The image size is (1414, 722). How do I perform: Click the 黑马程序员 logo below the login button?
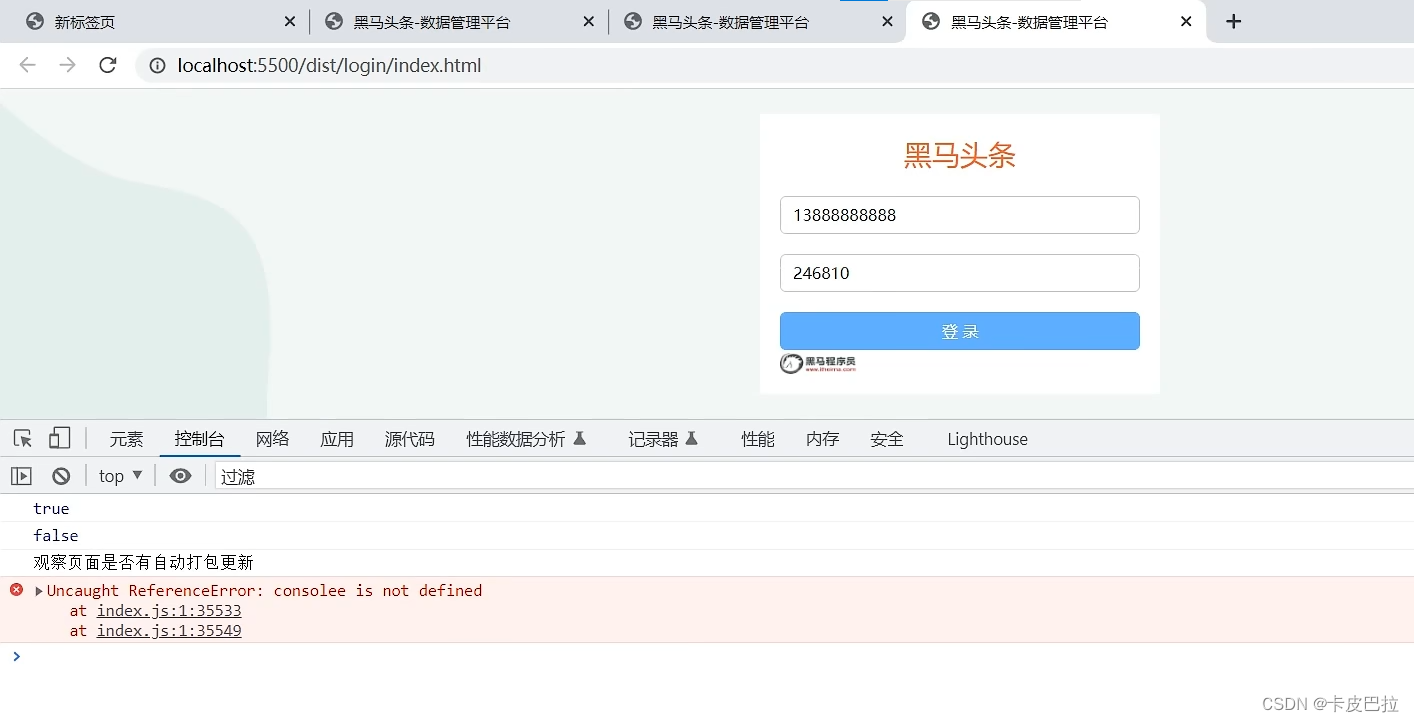click(818, 363)
